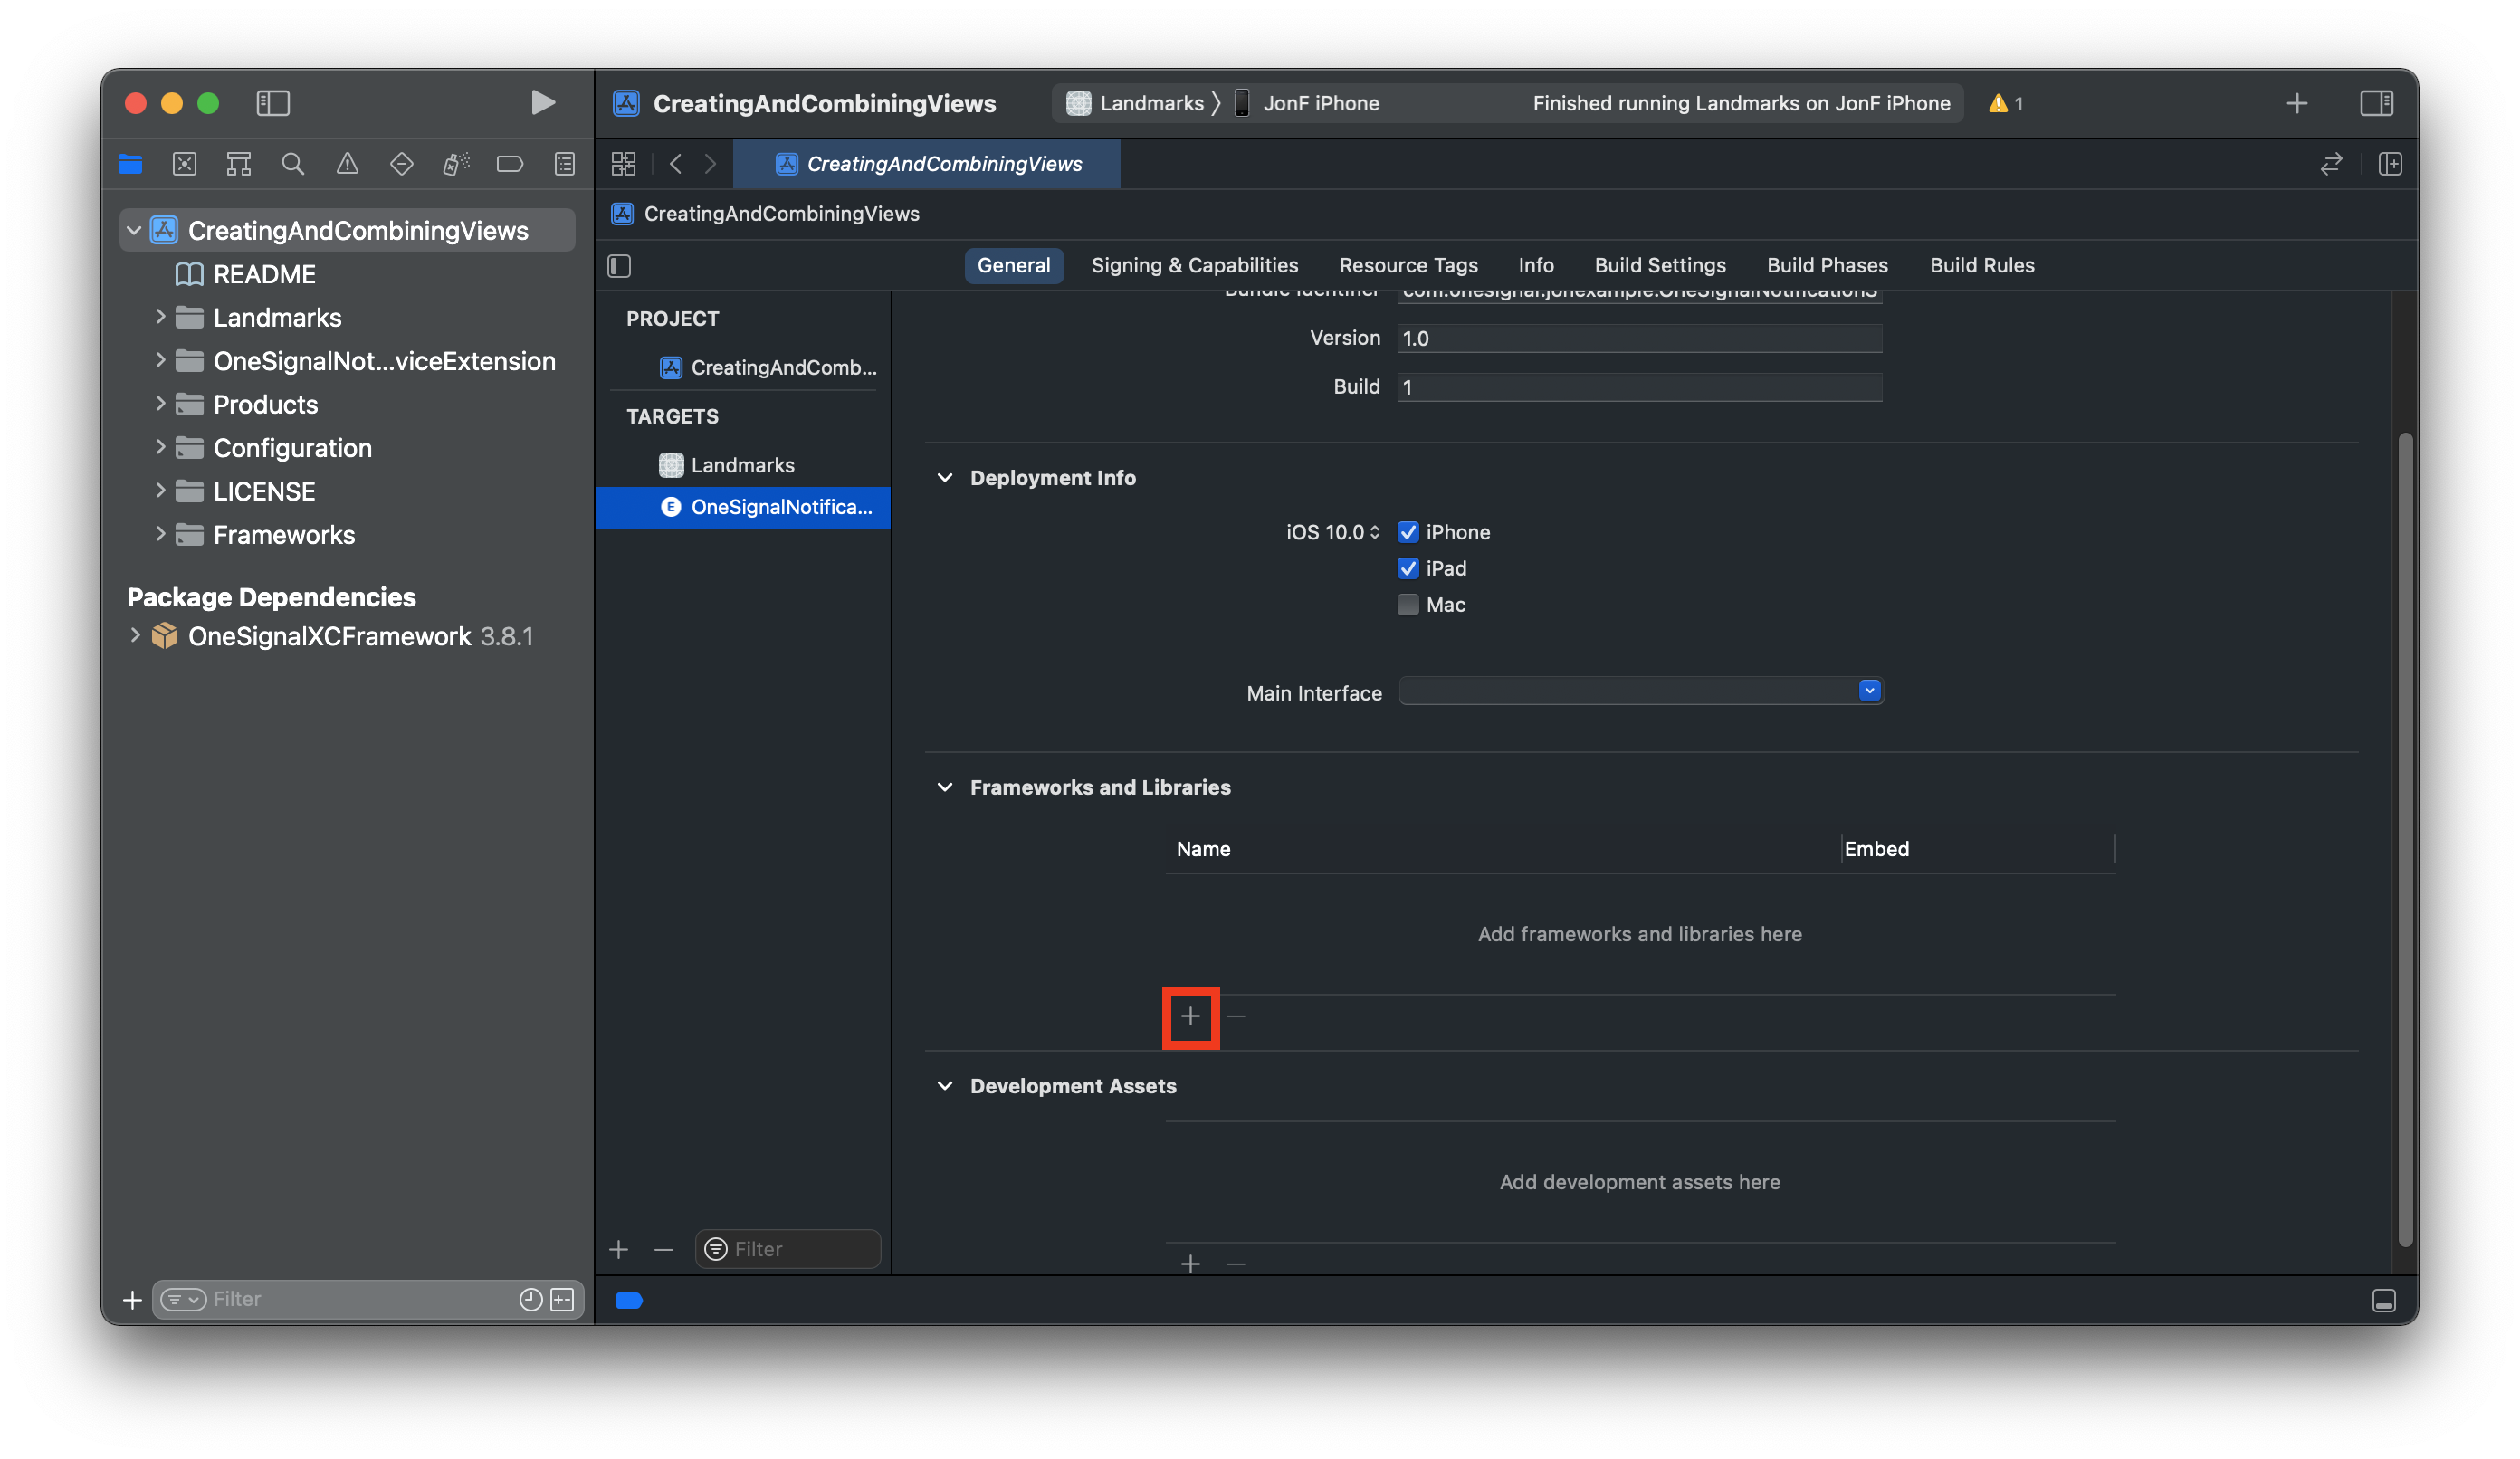2520x1459 pixels.
Task: Switch to Build Rules tab
Action: pyautogui.click(x=1981, y=265)
